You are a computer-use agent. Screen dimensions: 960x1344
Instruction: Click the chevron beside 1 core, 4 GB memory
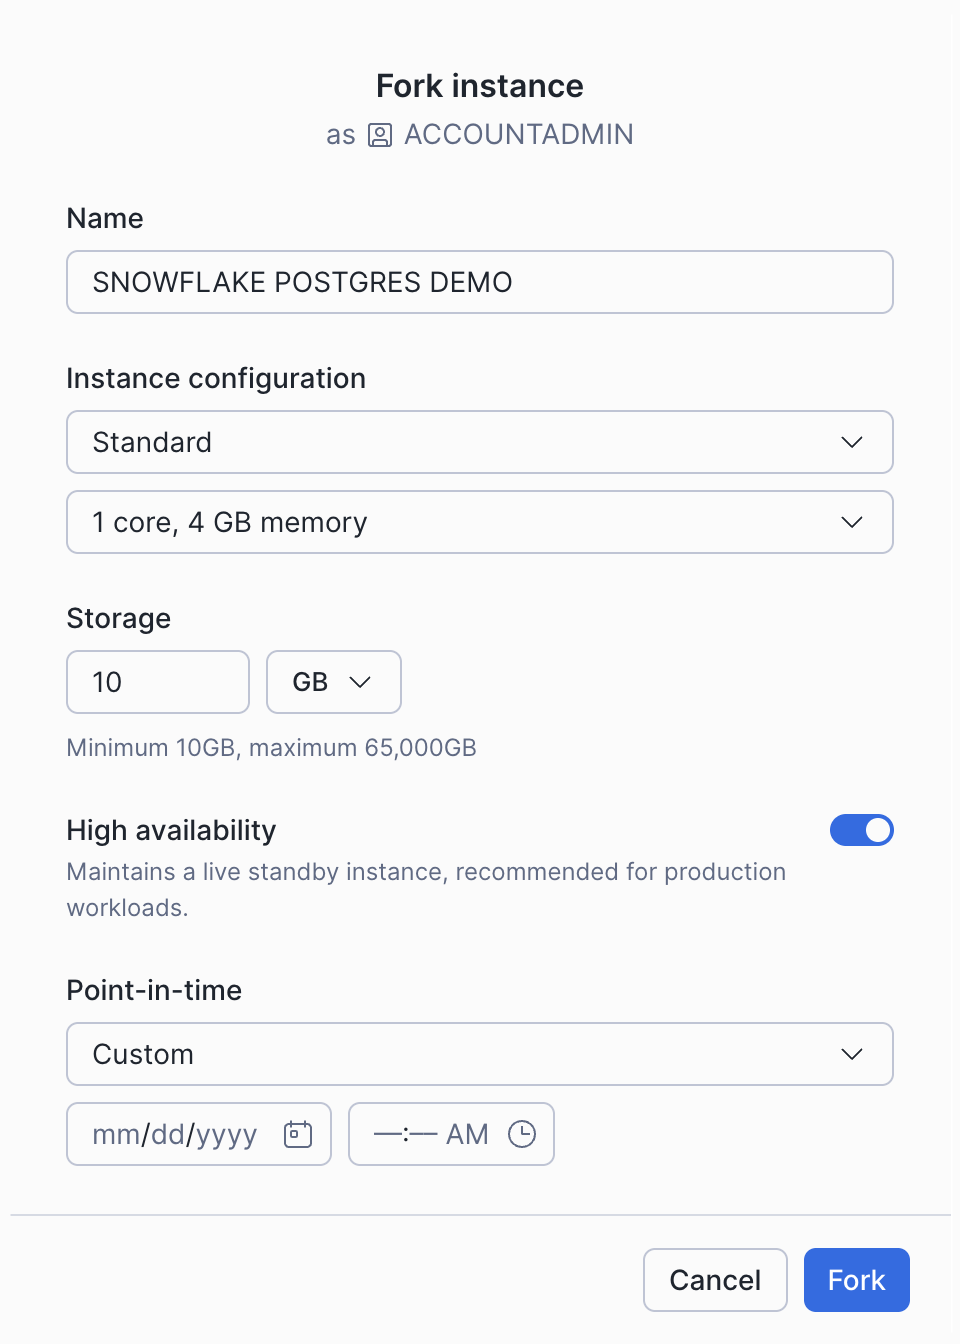[x=851, y=522]
